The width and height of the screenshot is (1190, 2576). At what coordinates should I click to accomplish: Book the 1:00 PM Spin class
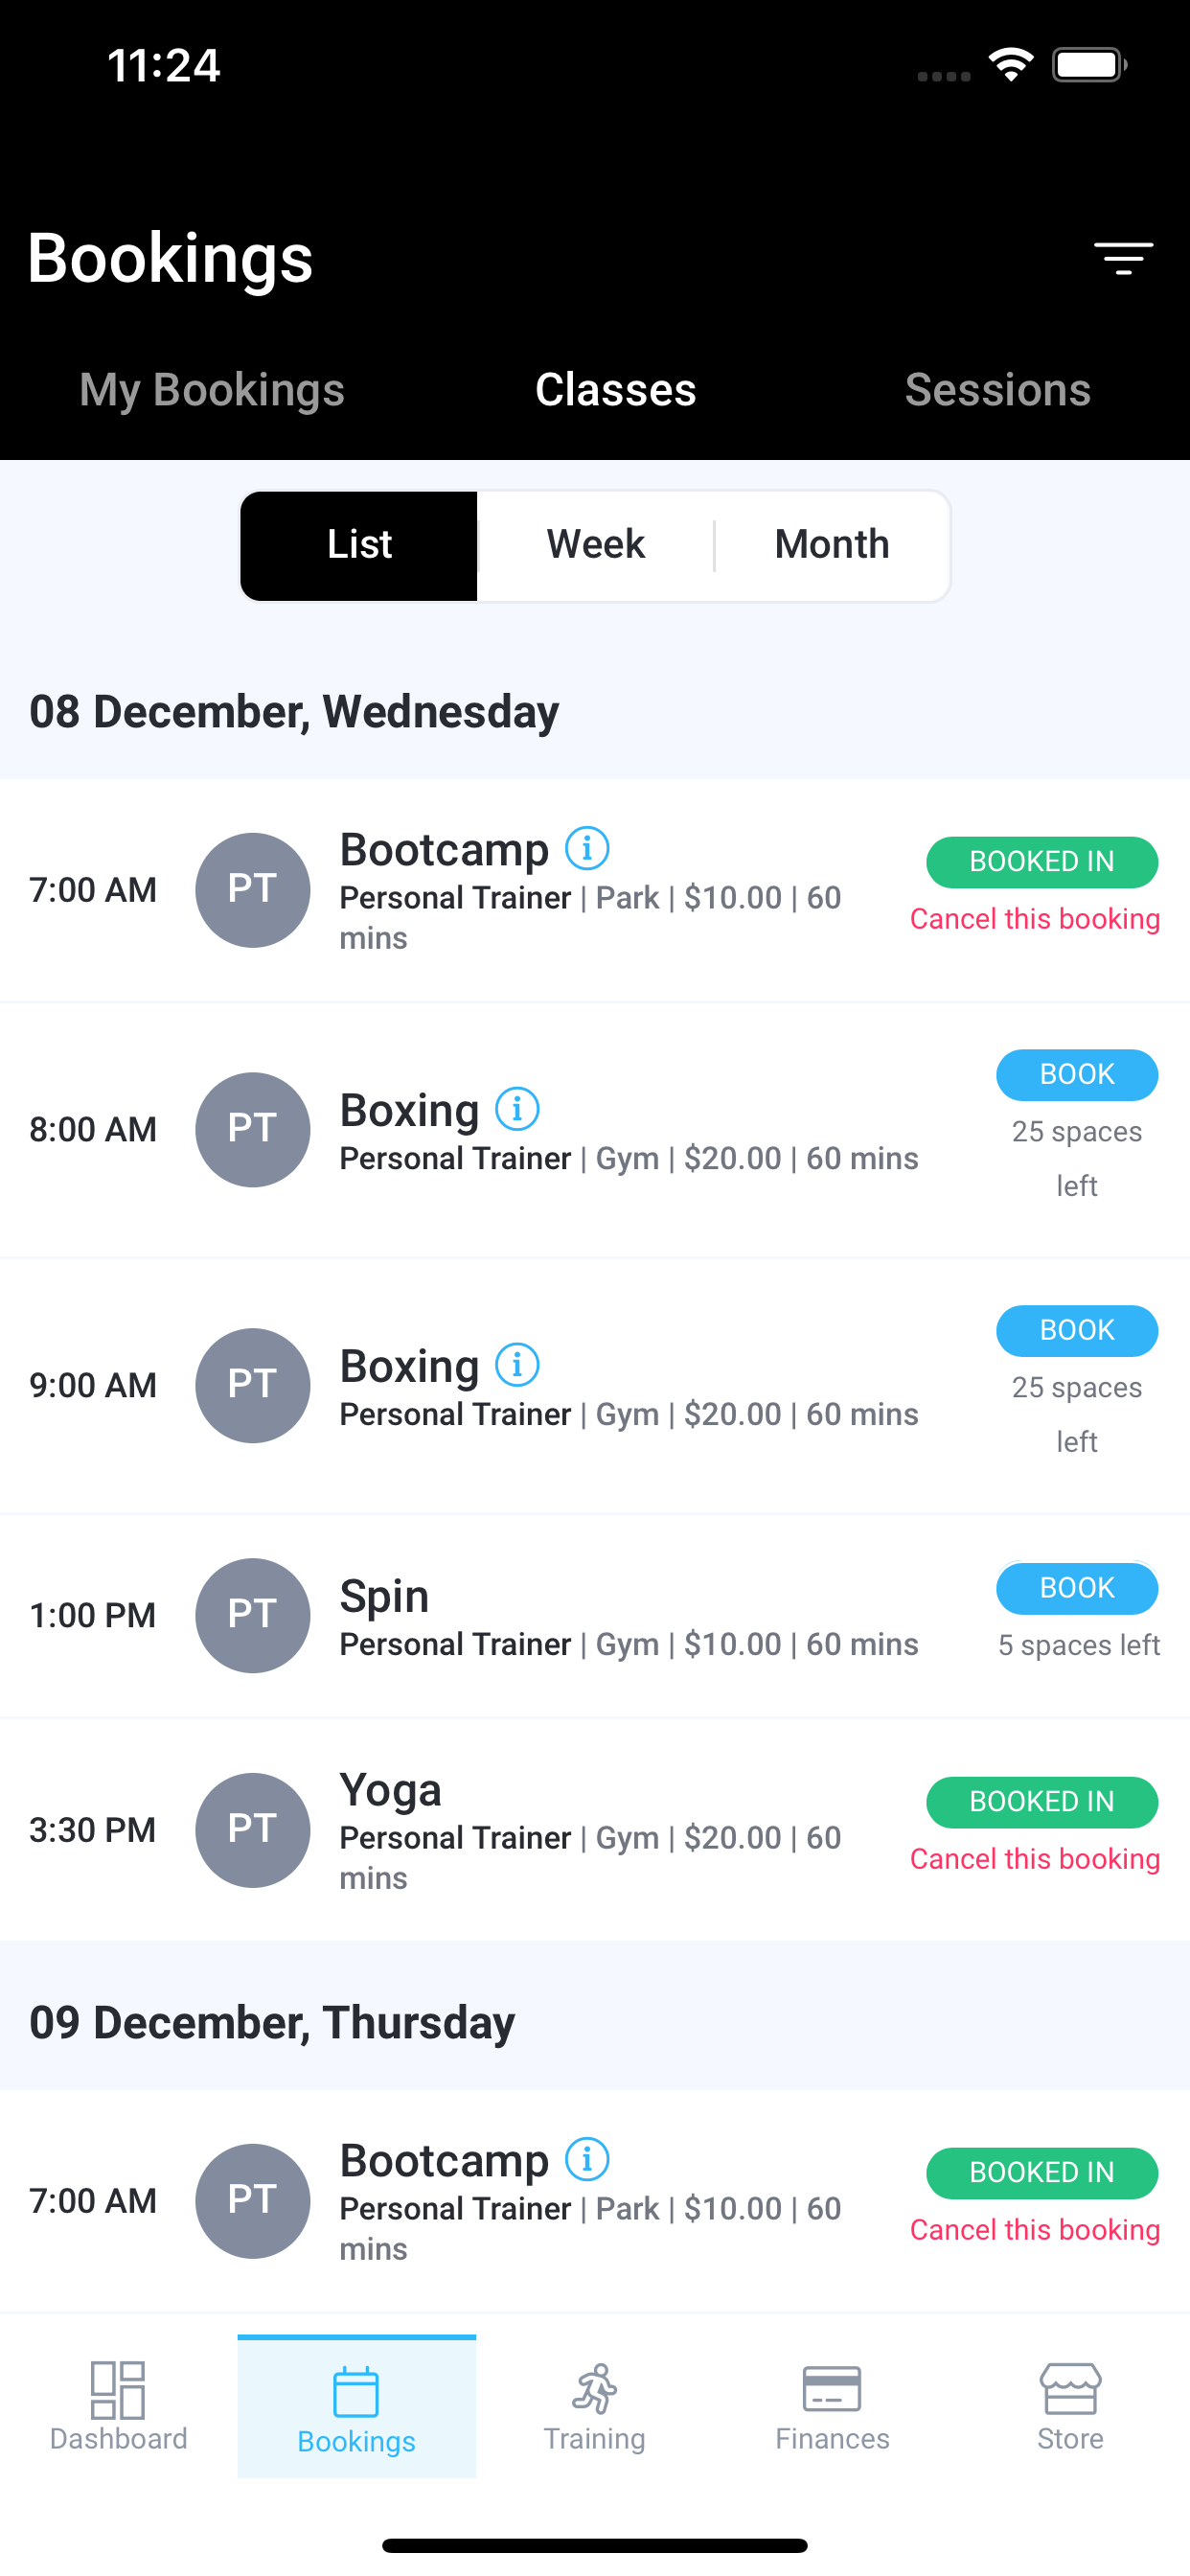(1077, 1588)
